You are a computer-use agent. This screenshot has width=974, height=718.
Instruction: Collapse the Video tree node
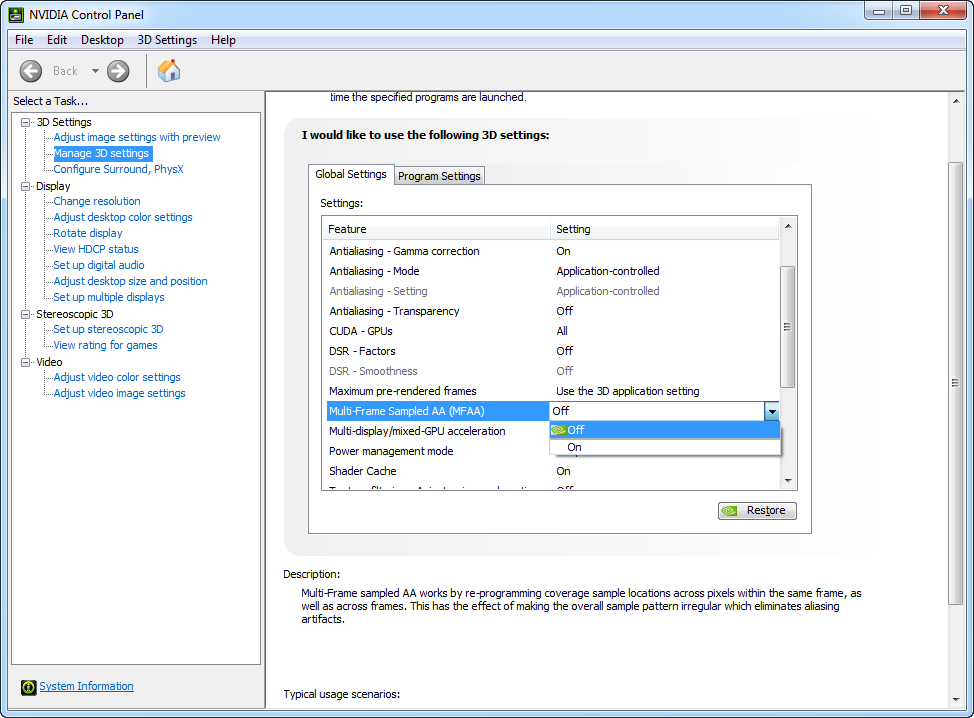[x=25, y=362]
